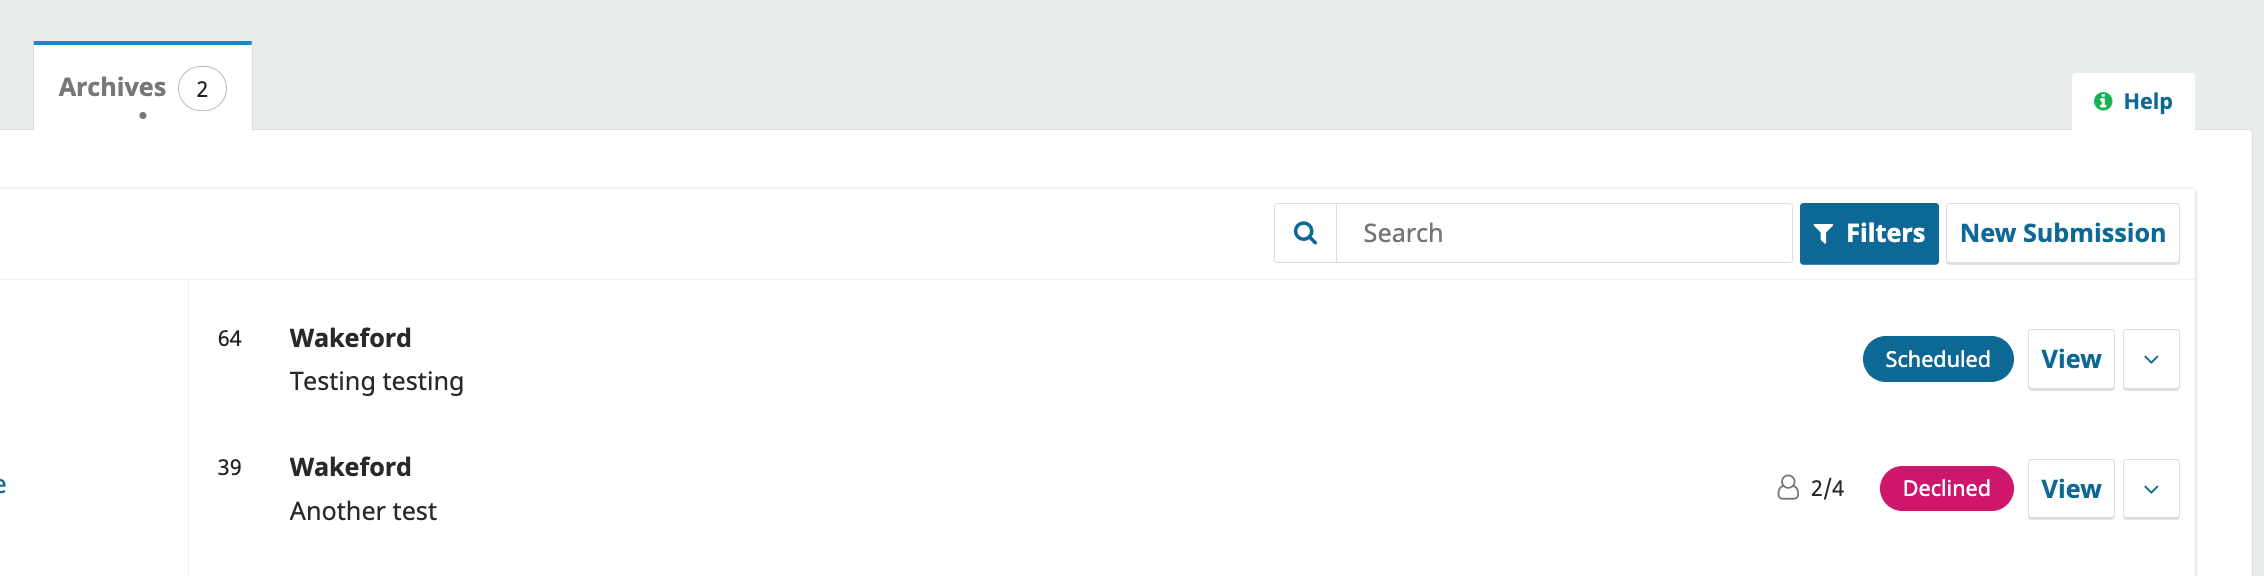Click the funnel icon on Filters
The image size is (2264, 576).
pyautogui.click(x=1823, y=234)
